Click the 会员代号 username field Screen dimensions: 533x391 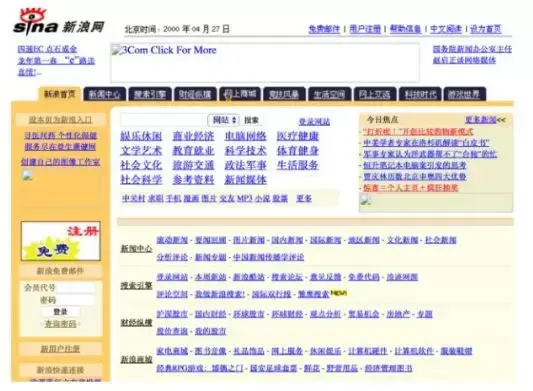75,288
